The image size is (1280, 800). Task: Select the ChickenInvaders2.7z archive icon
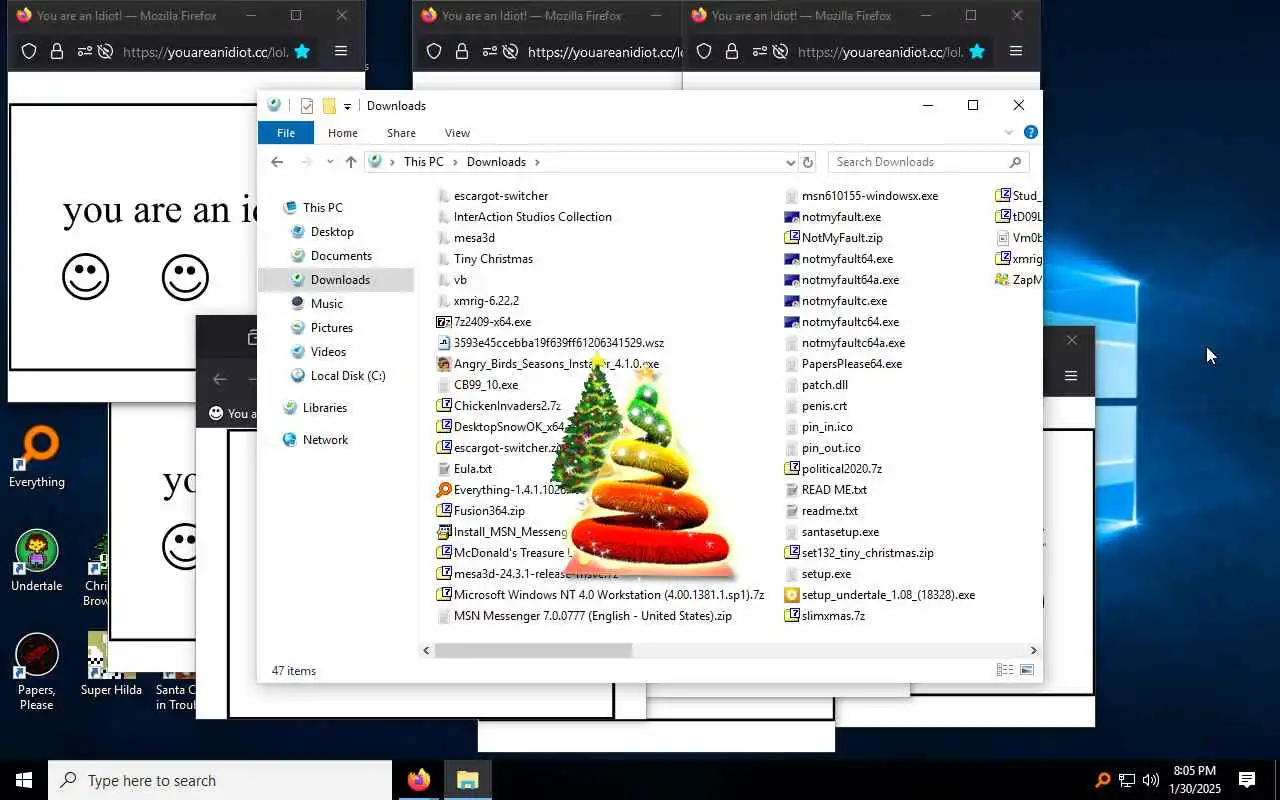tap(444, 406)
